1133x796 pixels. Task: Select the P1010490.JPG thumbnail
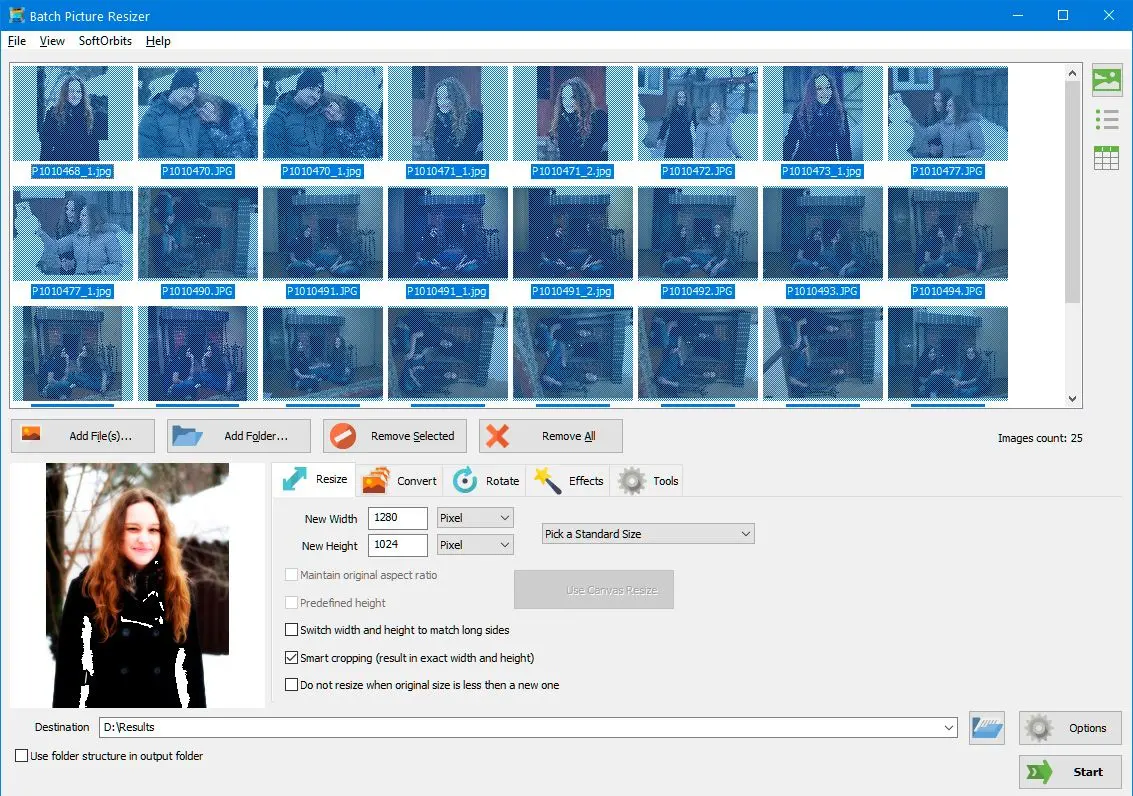coord(198,233)
